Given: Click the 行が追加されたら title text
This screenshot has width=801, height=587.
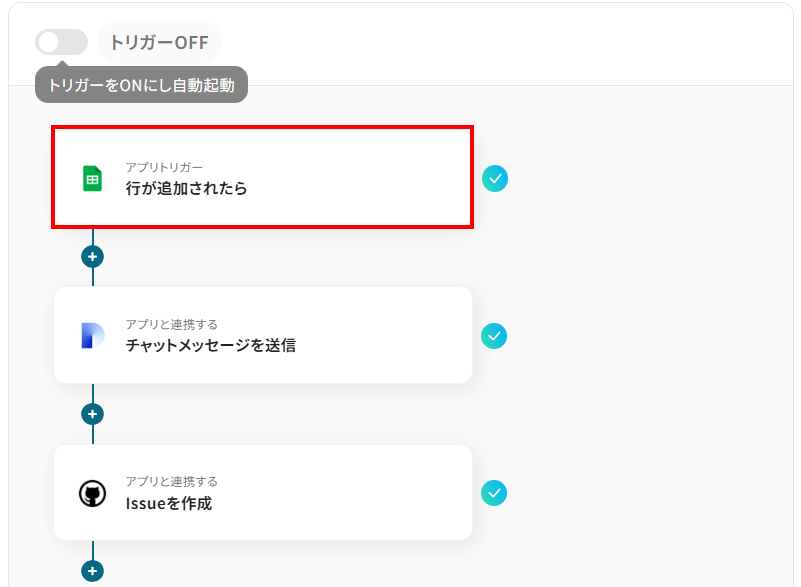Looking at the screenshot, I should tap(186, 188).
